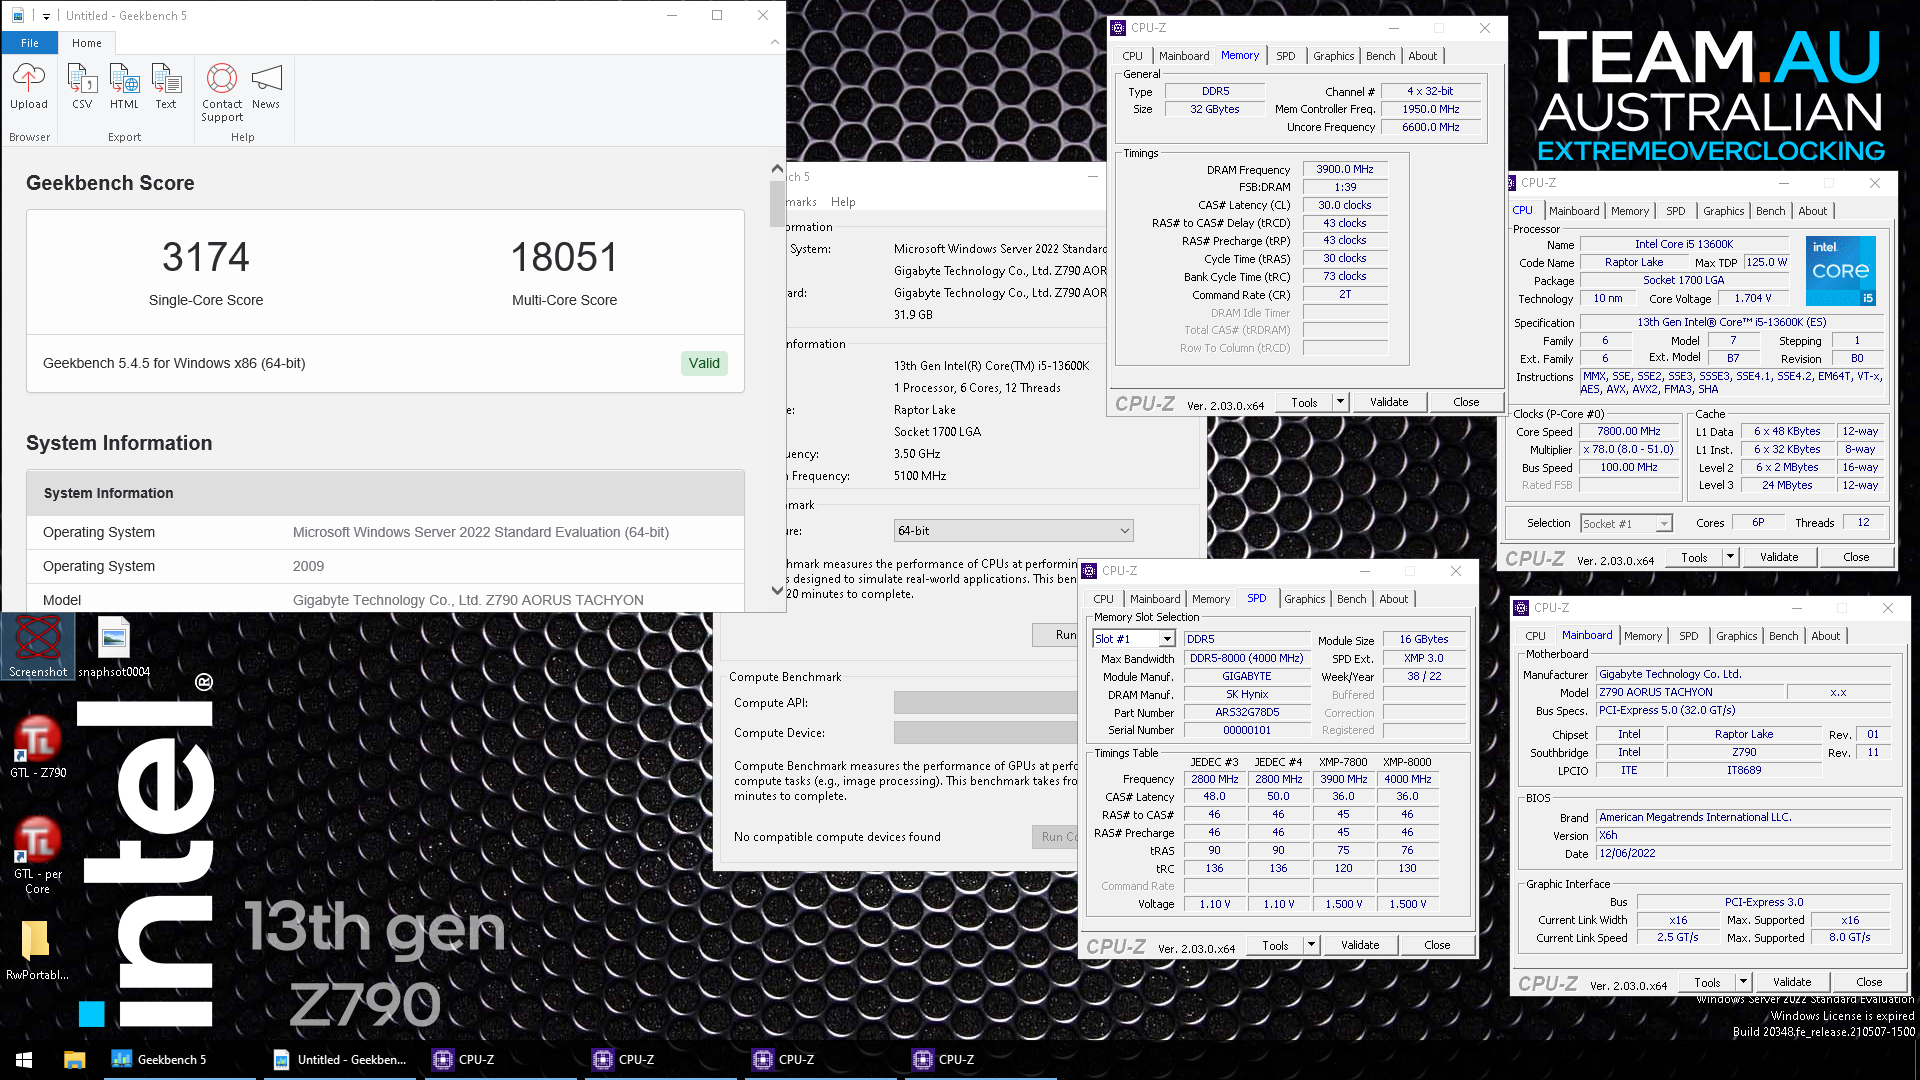Screen dimensions: 1920x1080
Task: Click the Compute API field
Action: [x=986, y=703]
